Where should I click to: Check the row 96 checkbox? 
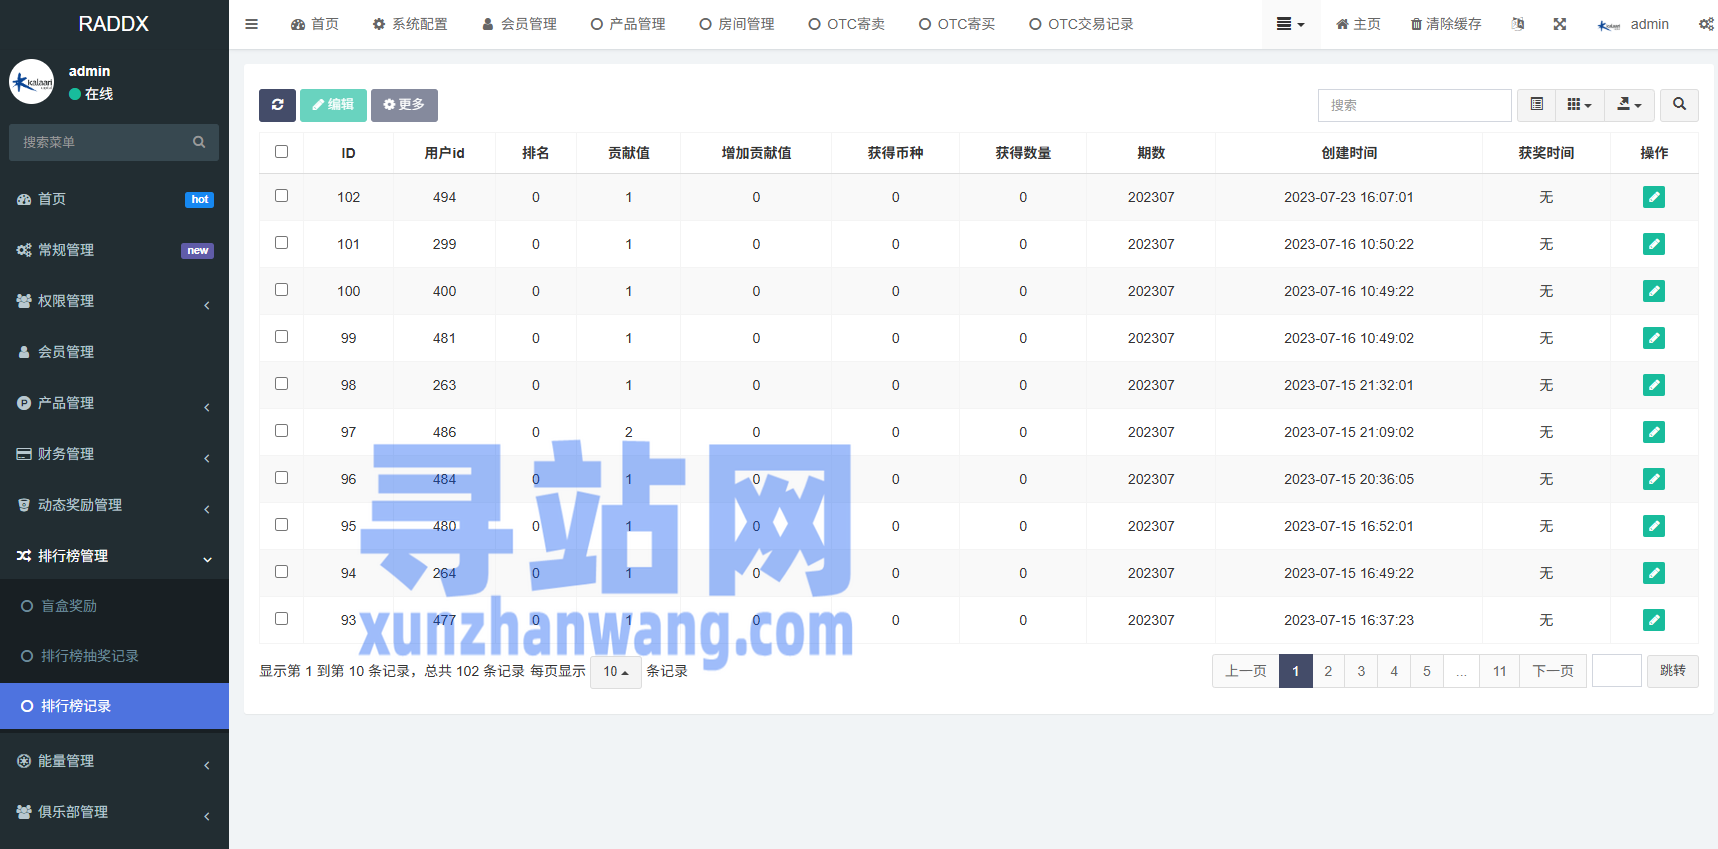coord(281,478)
